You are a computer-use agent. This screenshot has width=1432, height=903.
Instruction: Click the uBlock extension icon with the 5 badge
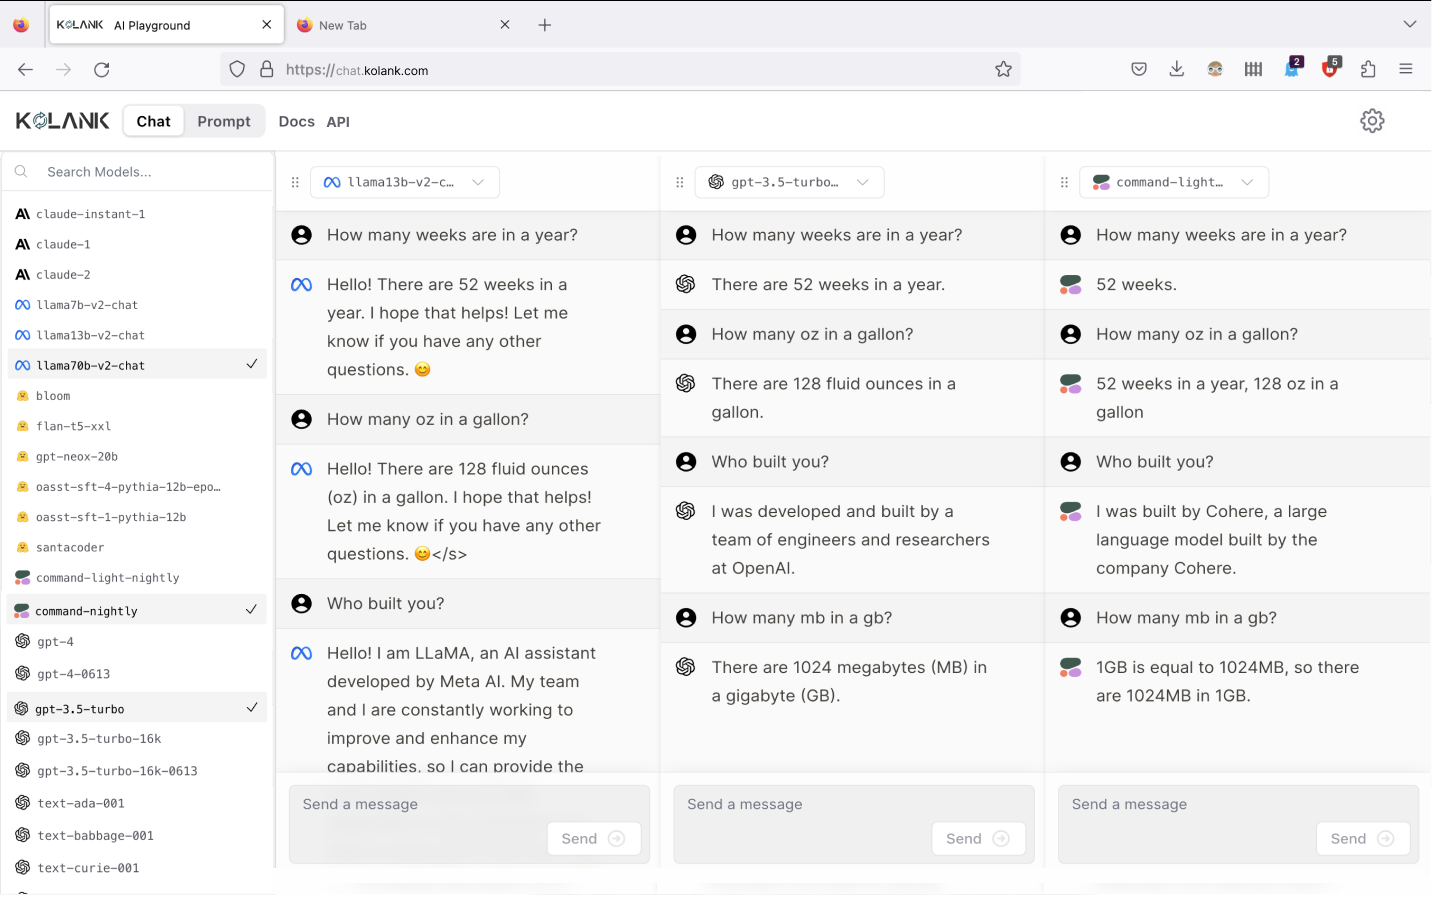(x=1330, y=68)
